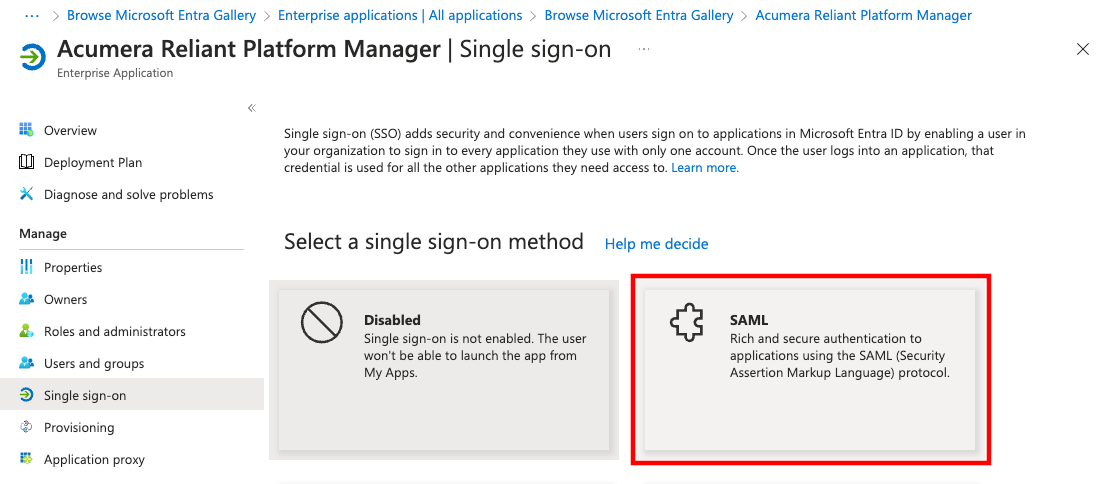This screenshot has height=484, width=1111.
Task: Click the Deployment Plan book icon
Action: pyautogui.click(x=26, y=162)
